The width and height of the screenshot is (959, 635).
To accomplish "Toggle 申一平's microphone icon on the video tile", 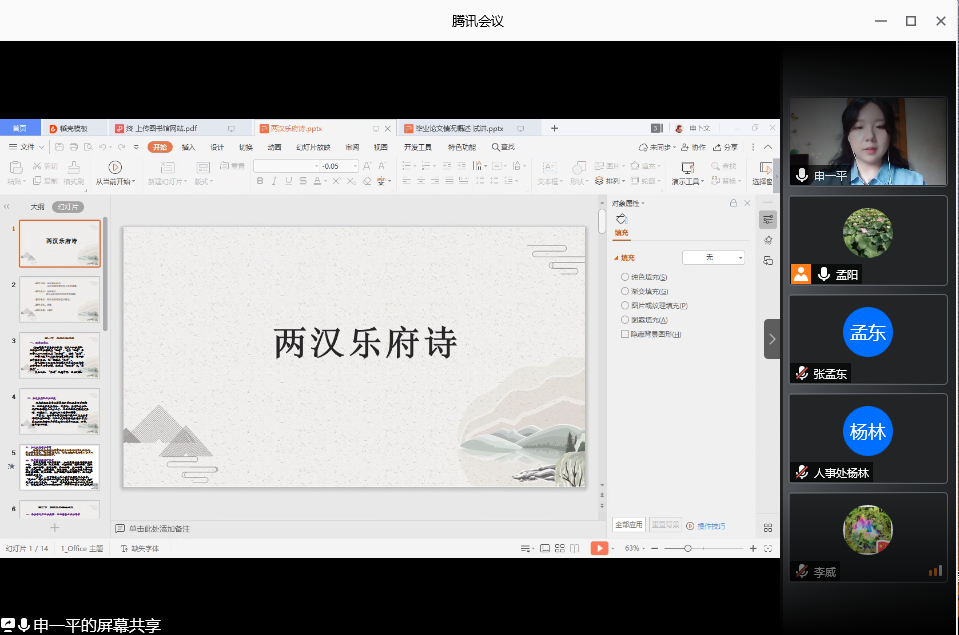I will click(x=802, y=176).
